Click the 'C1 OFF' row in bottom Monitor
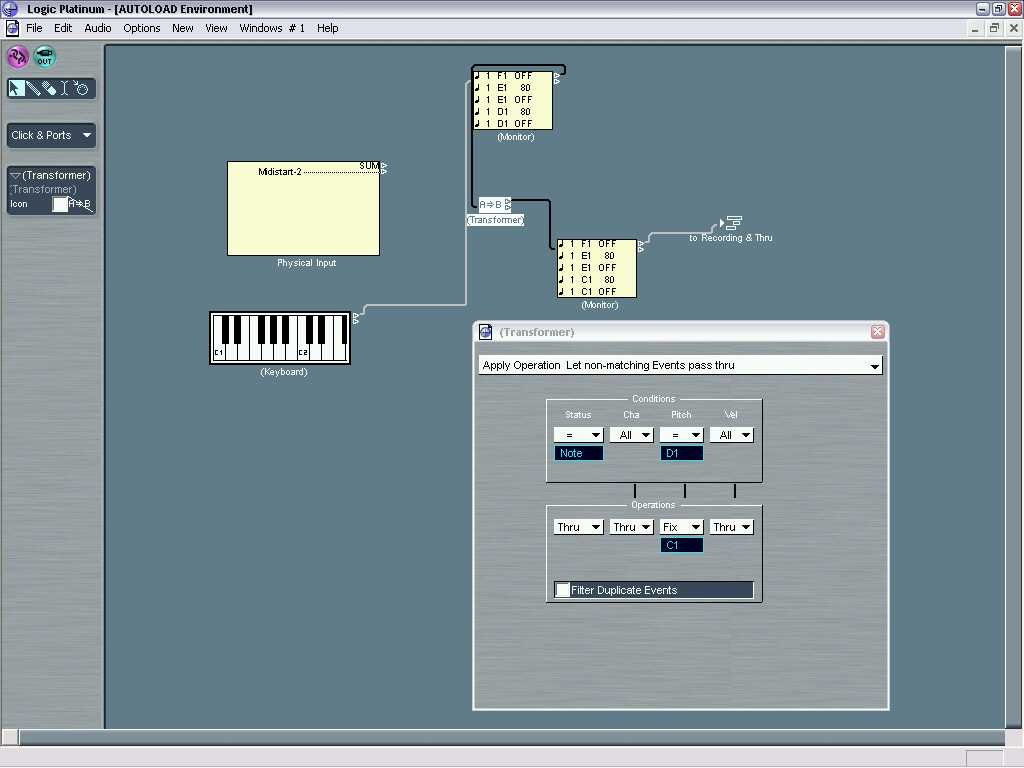 [596, 291]
